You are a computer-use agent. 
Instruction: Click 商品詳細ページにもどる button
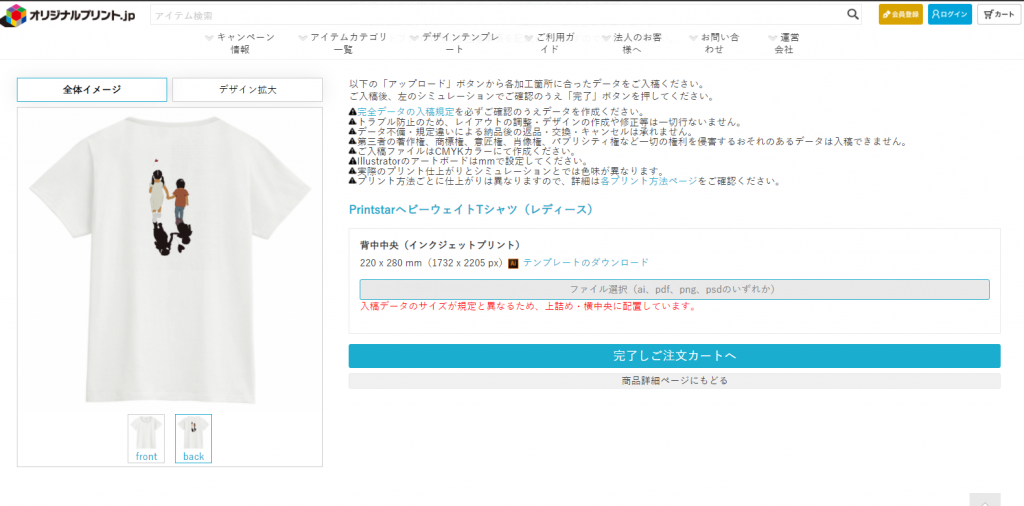[675, 381]
